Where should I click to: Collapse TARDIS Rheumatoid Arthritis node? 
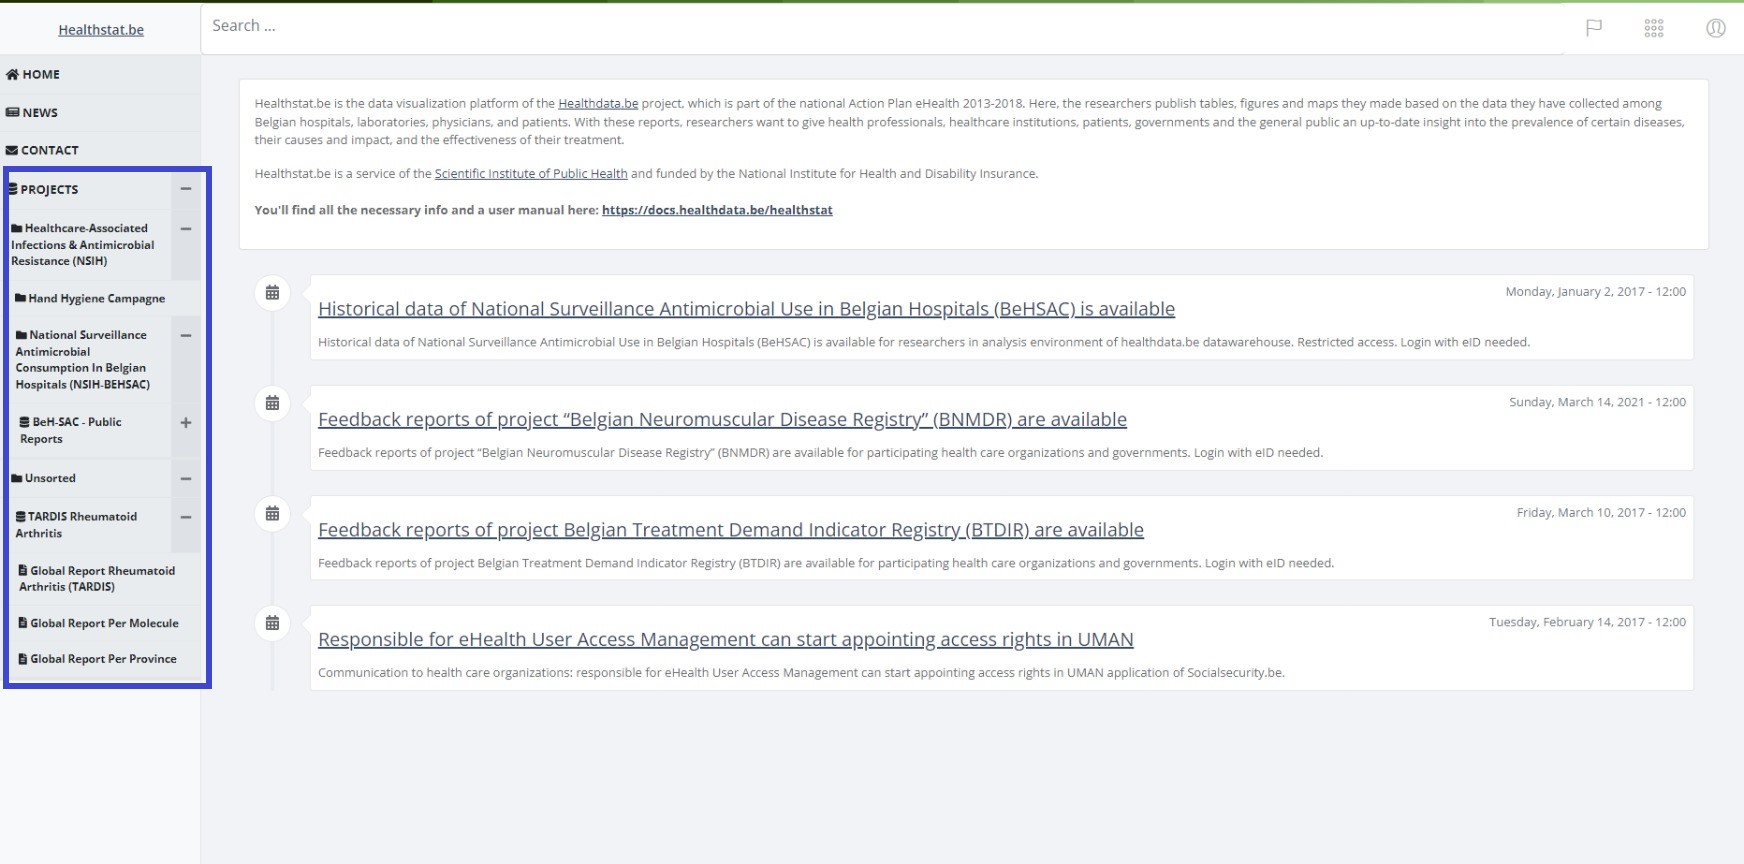click(186, 518)
